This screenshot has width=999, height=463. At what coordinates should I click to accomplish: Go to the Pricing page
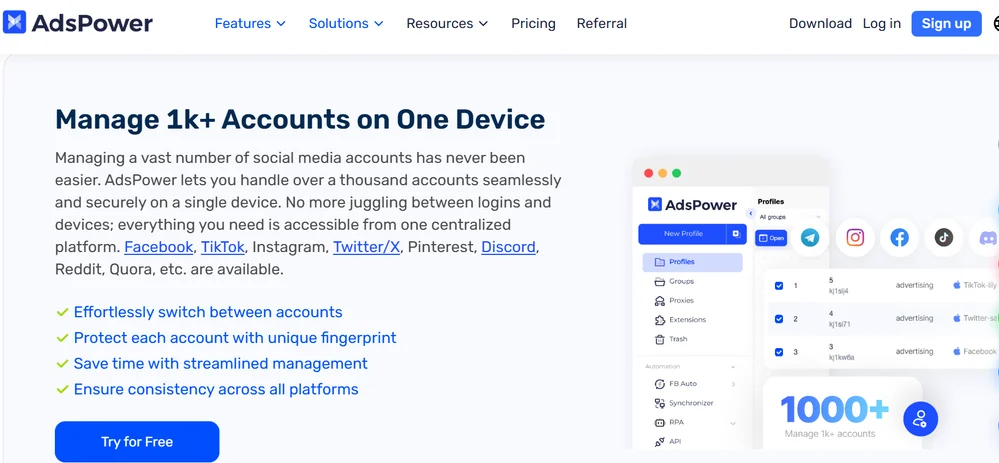(x=533, y=24)
